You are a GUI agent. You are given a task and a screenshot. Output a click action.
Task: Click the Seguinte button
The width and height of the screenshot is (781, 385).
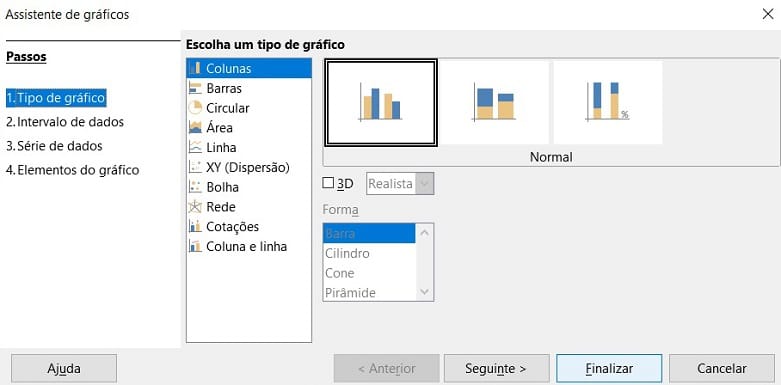pyautogui.click(x=497, y=369)
